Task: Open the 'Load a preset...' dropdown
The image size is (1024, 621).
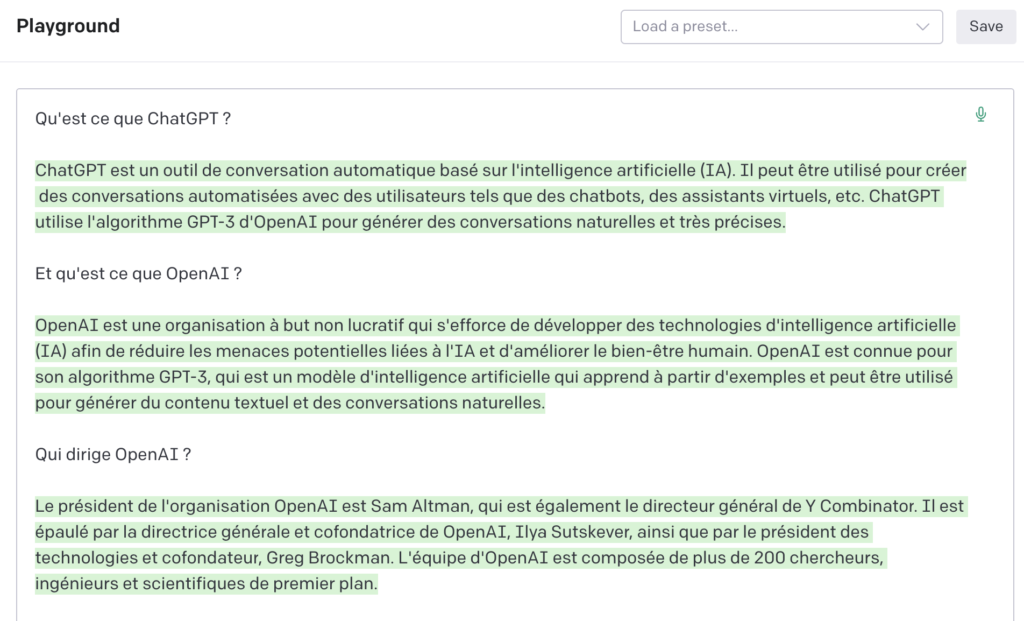Action: (x=770, y=27)
